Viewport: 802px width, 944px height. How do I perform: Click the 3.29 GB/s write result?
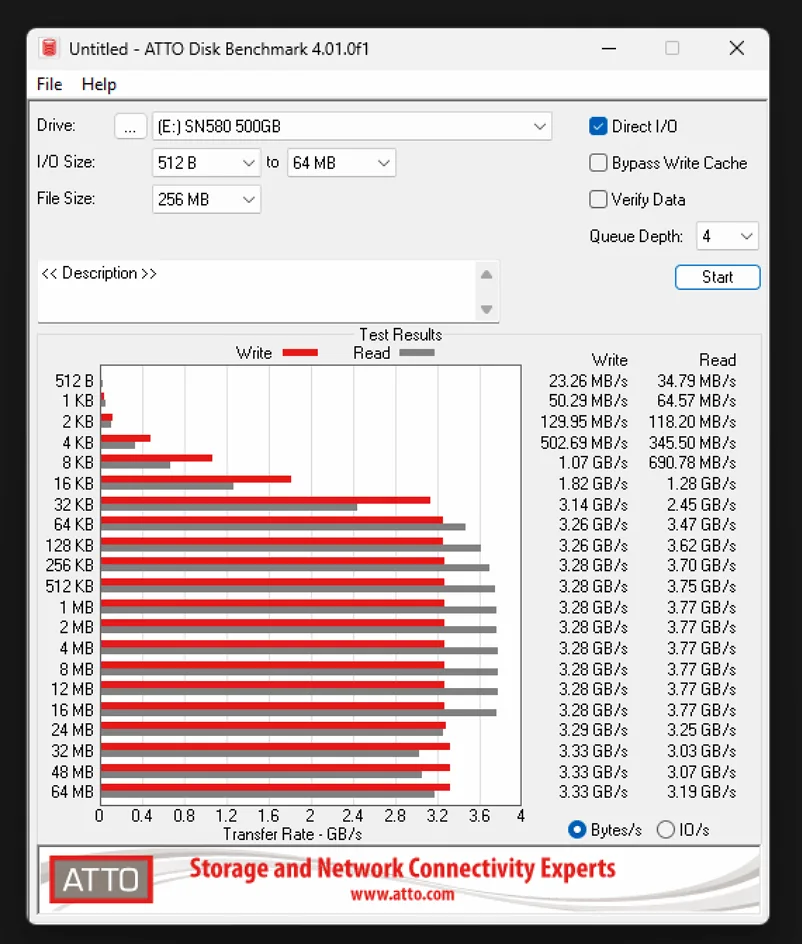point(593,730)
